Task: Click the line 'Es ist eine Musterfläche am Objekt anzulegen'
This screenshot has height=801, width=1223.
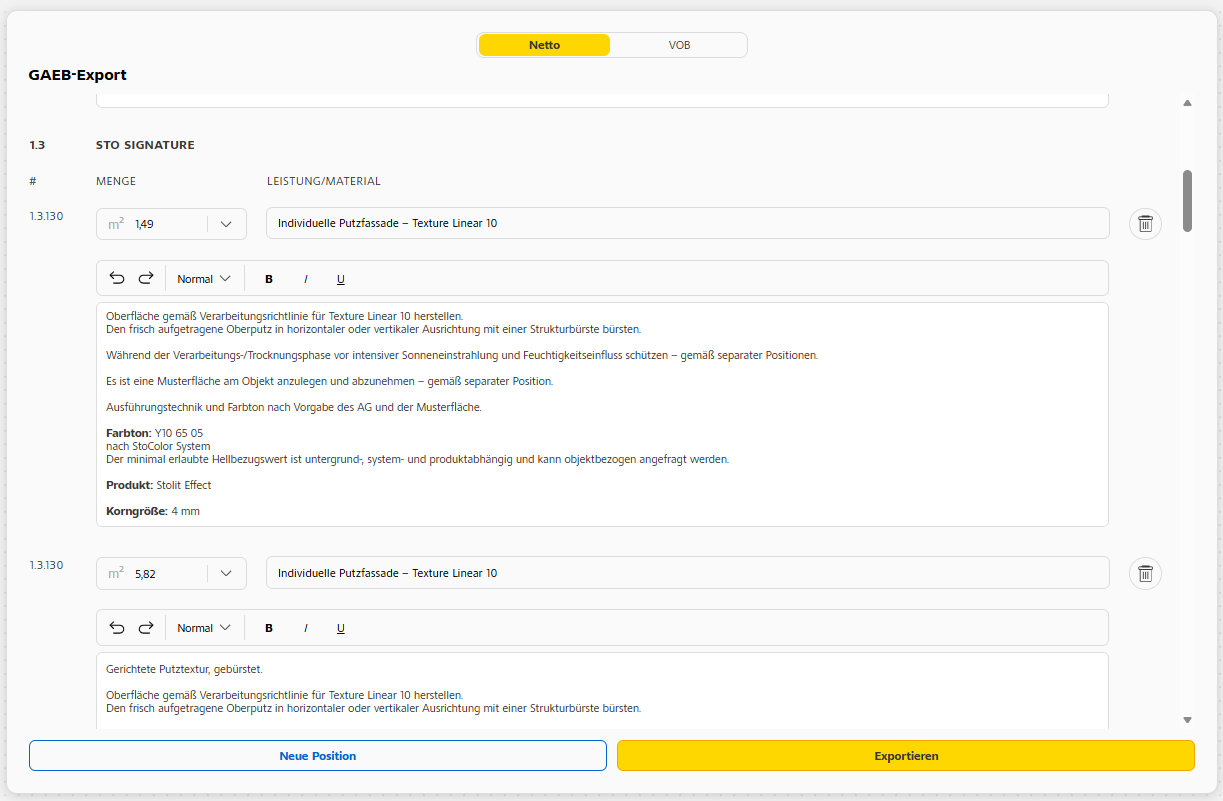Action: (329, 381)
